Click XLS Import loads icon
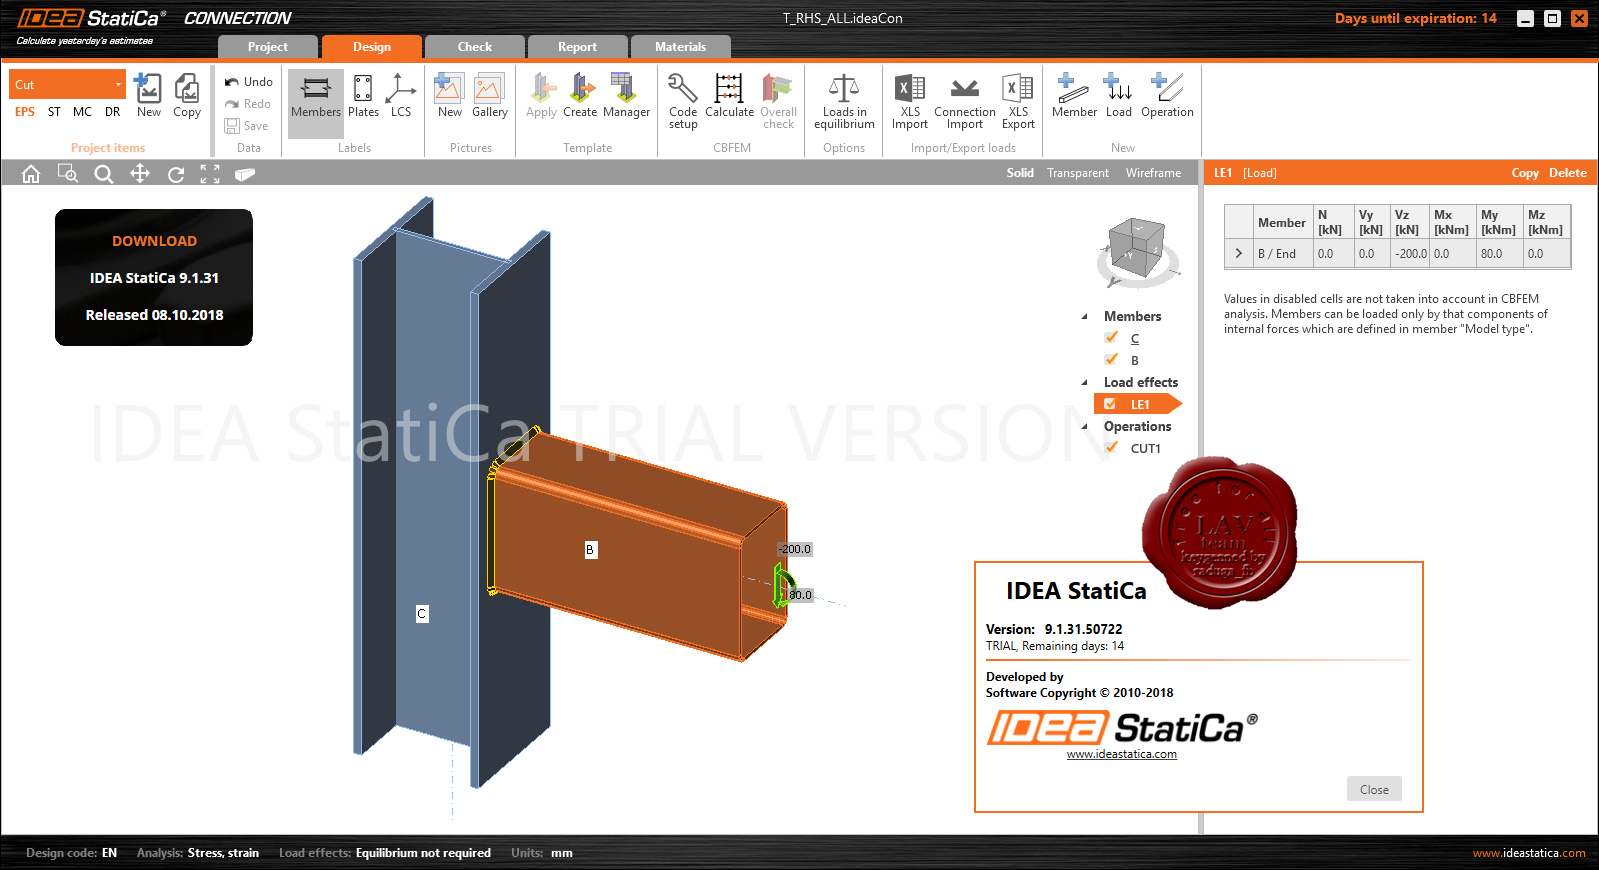This screenshot has height=870, width=1599. coord(910,101)
